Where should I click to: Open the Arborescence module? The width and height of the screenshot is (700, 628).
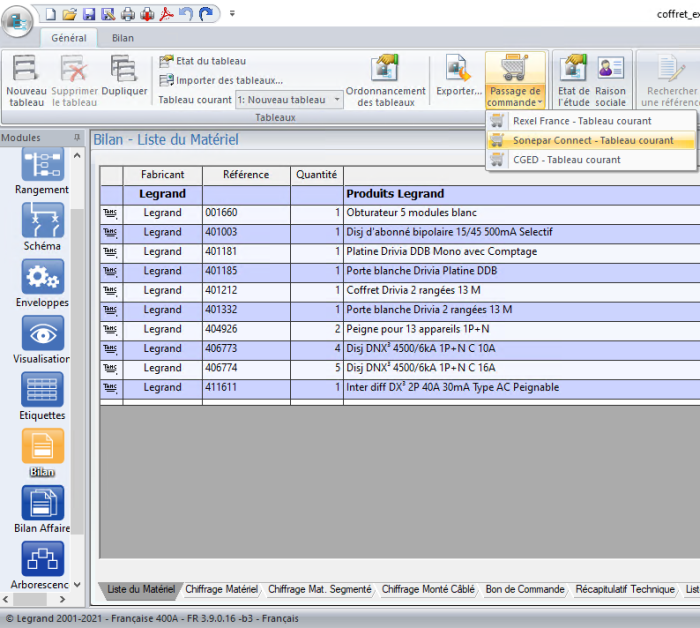pyautogui.click(x=42, y=566)
